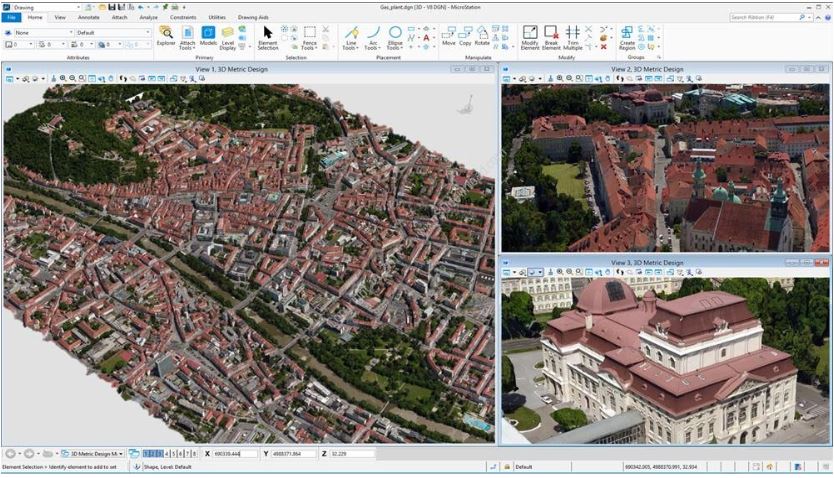834x478 pixels.
Task: Toggle the lock icon in status bar
Action: click(x=507, y=467)
